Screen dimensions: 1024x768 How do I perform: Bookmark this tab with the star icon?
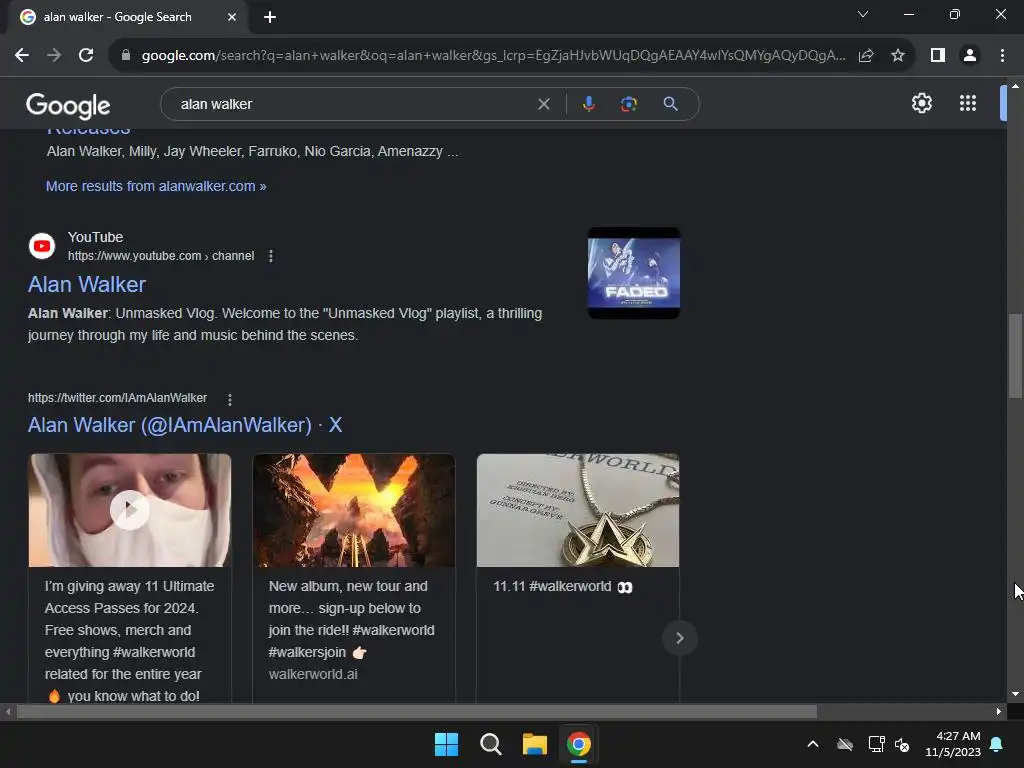(x=898, y=56)
